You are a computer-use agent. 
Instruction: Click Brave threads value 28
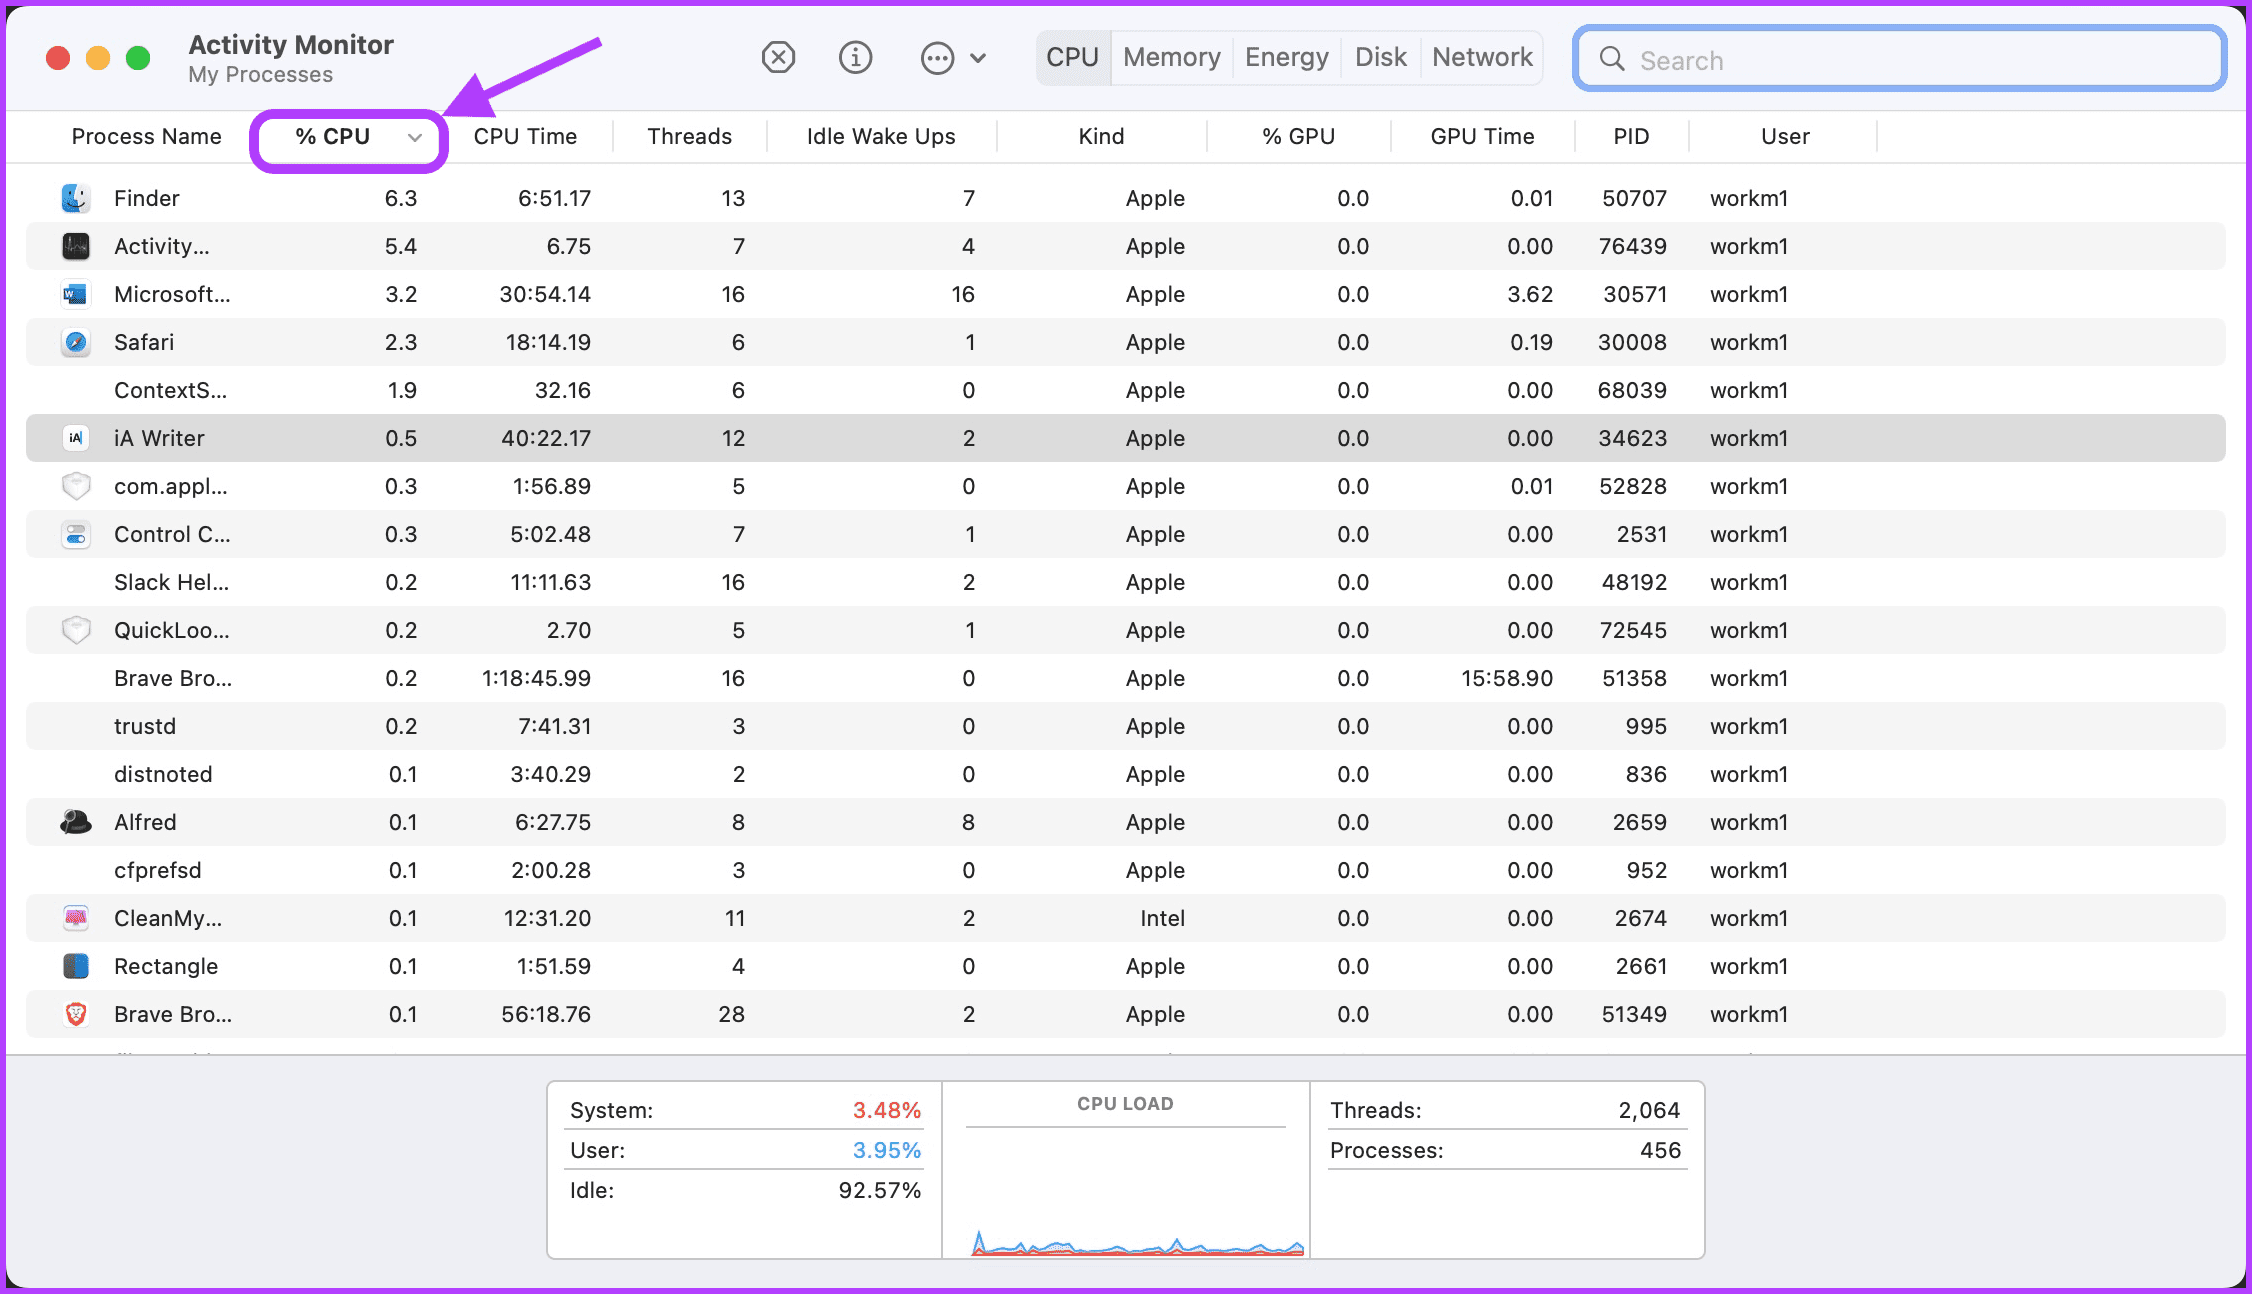[x=731, y=1014]
